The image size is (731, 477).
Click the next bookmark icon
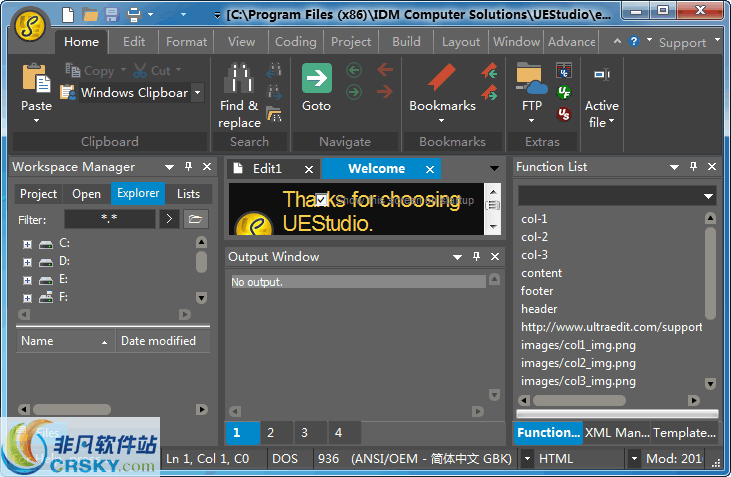[490, 92]
